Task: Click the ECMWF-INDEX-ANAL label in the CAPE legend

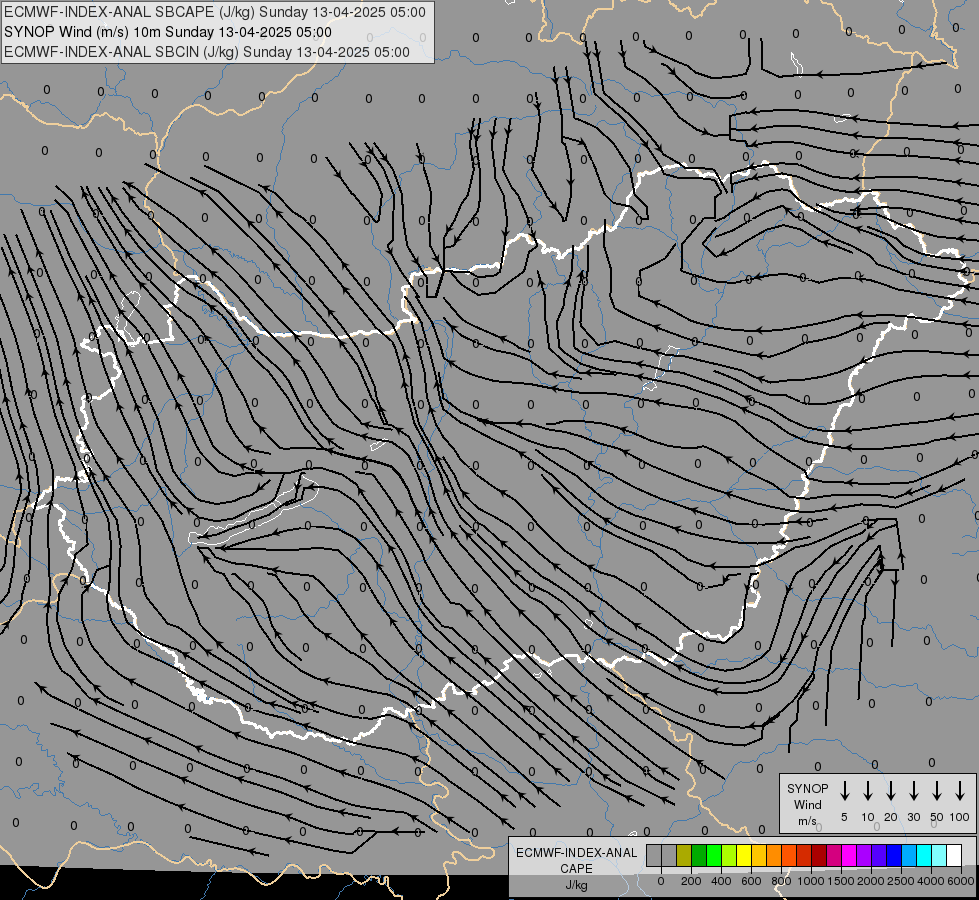Action: coord(576,853)
